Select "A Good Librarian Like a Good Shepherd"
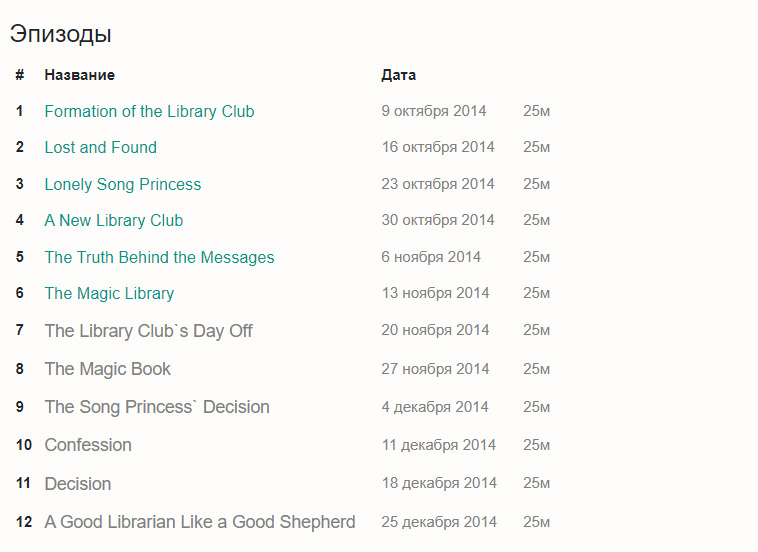758x552 pixels. (x=199, y=522)
